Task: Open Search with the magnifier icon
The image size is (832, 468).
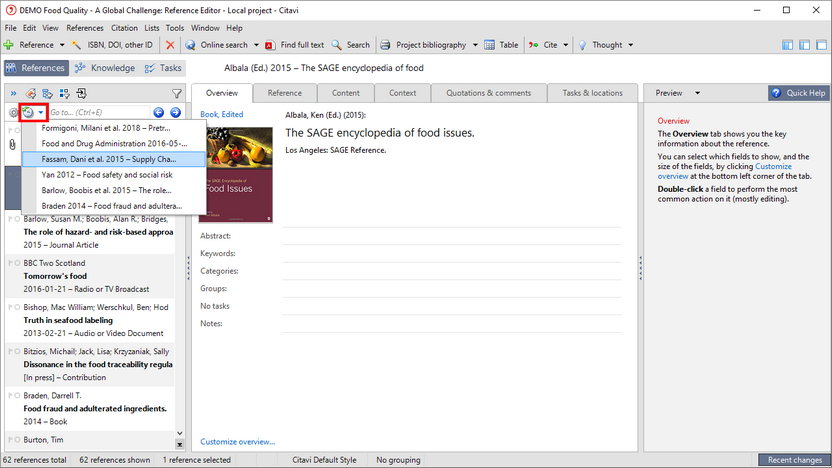Action: tap(336, 45)
